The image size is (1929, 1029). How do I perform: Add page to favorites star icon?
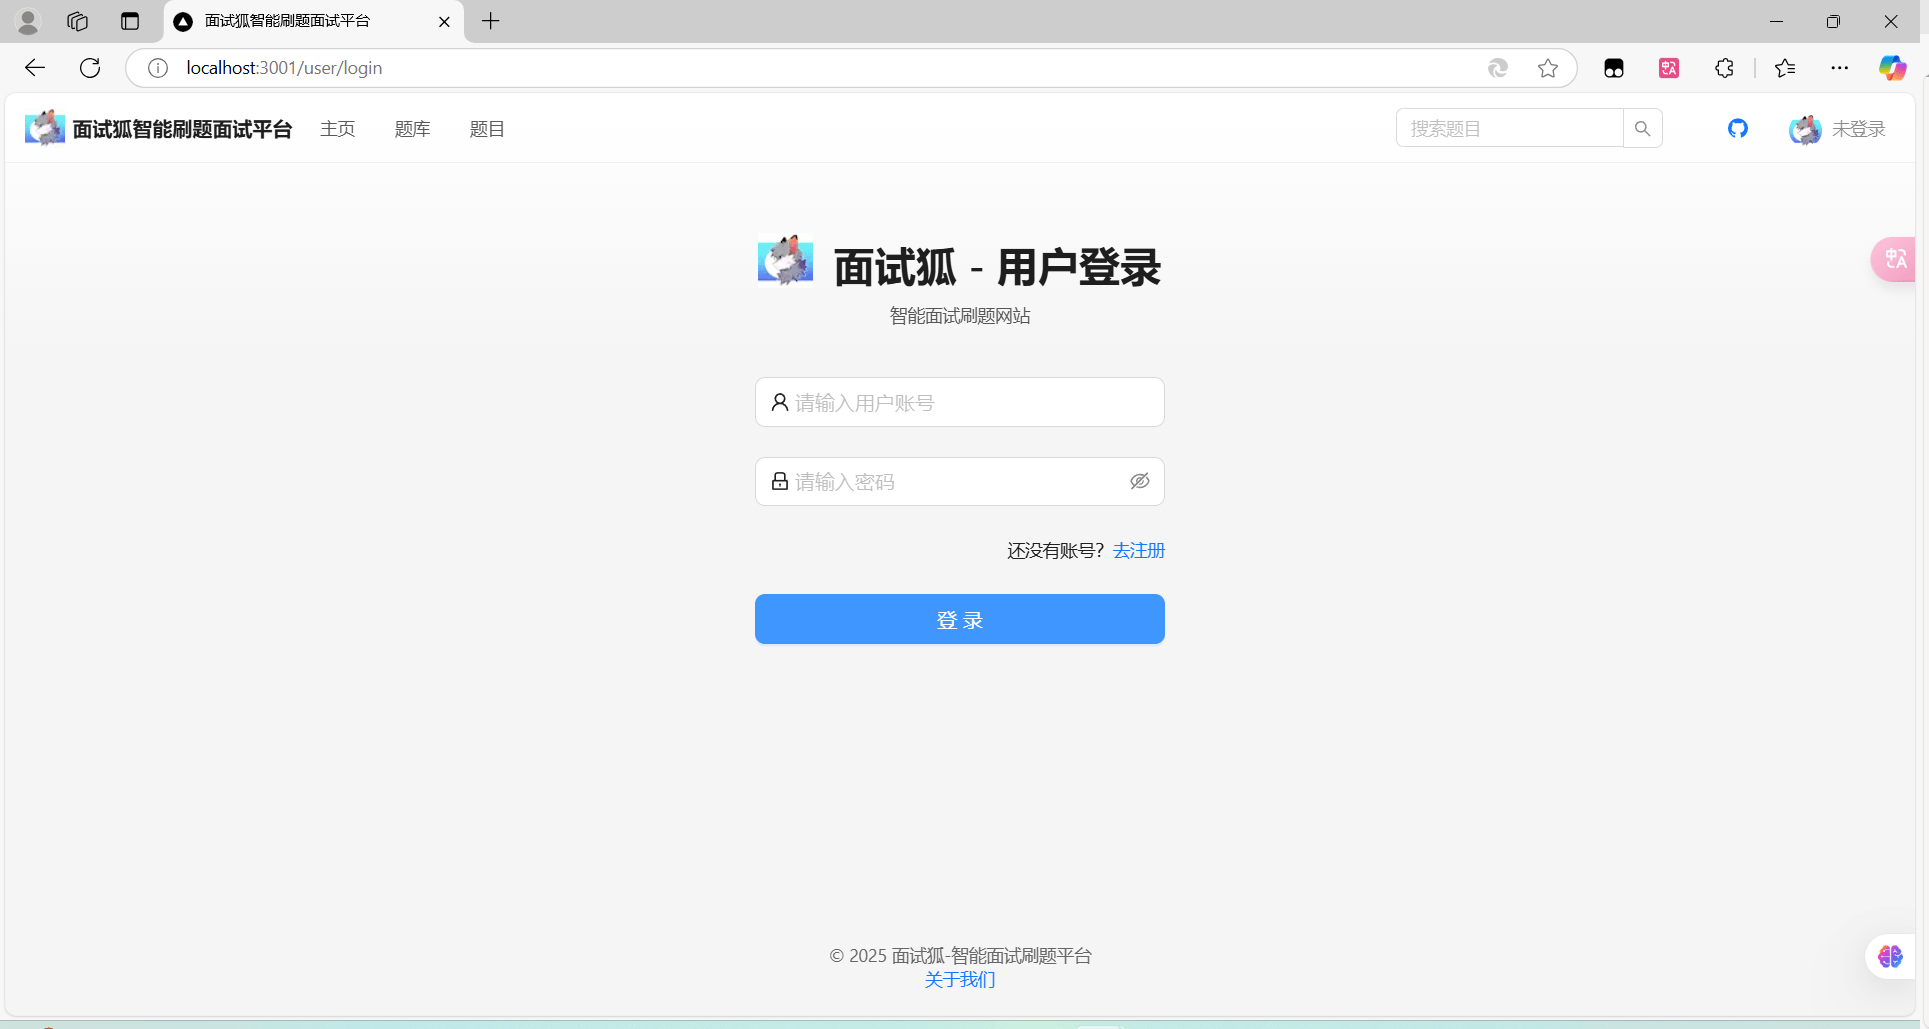pos(1548,68)
